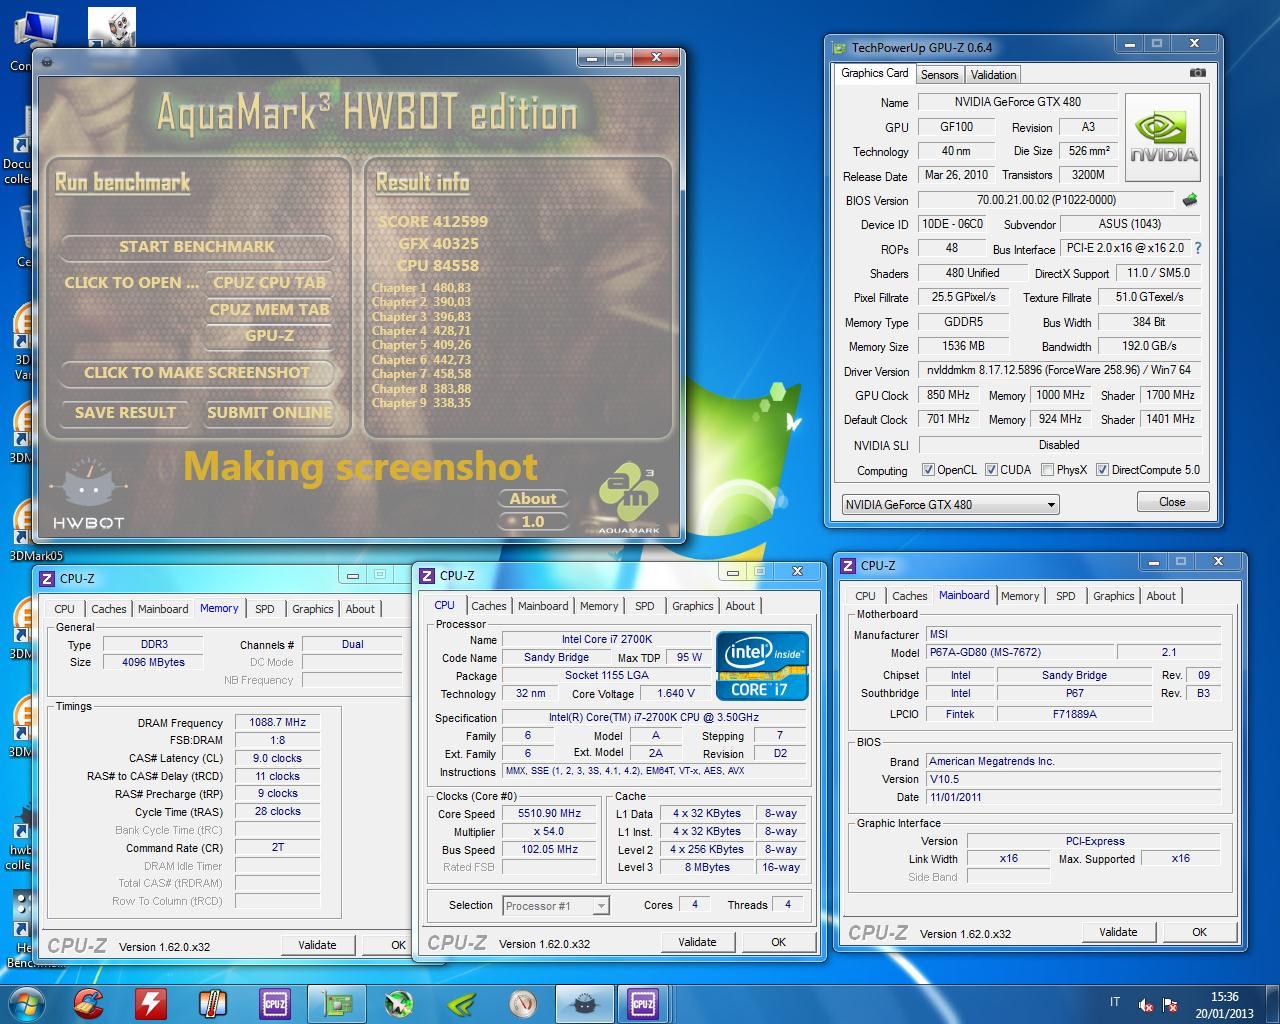Click the muted volume tray icon
This screenshot has height=1024, width=1280.
(x=1145, y=1005)
